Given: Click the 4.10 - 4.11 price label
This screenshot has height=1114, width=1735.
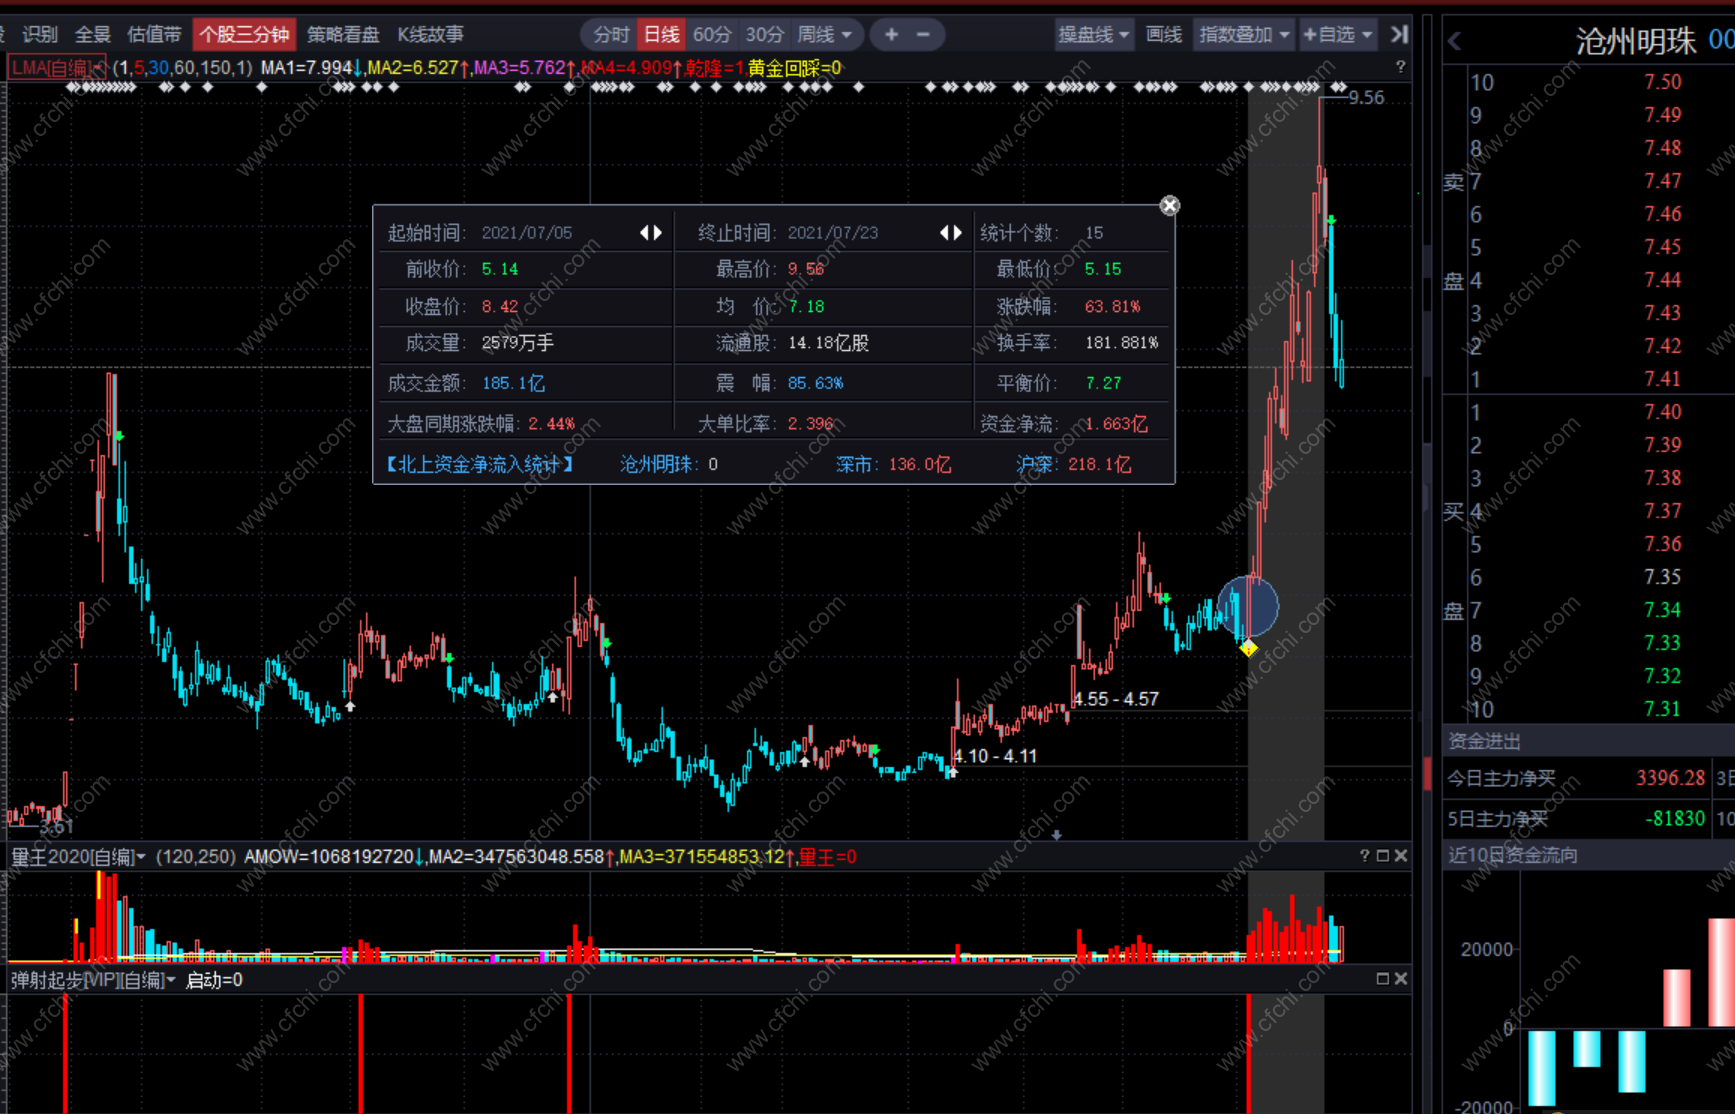Looking at the screenshot, I should [x=996, y=756].
